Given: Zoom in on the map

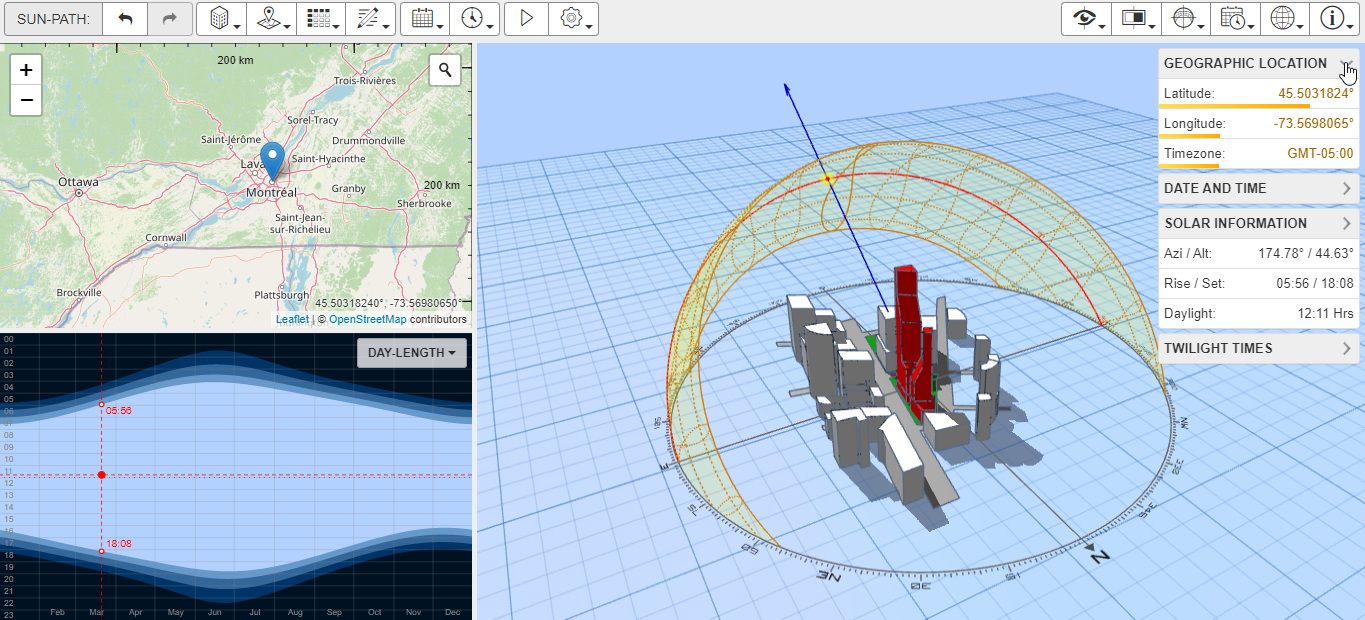Looking at the screenshot, I should coord(26,70).
